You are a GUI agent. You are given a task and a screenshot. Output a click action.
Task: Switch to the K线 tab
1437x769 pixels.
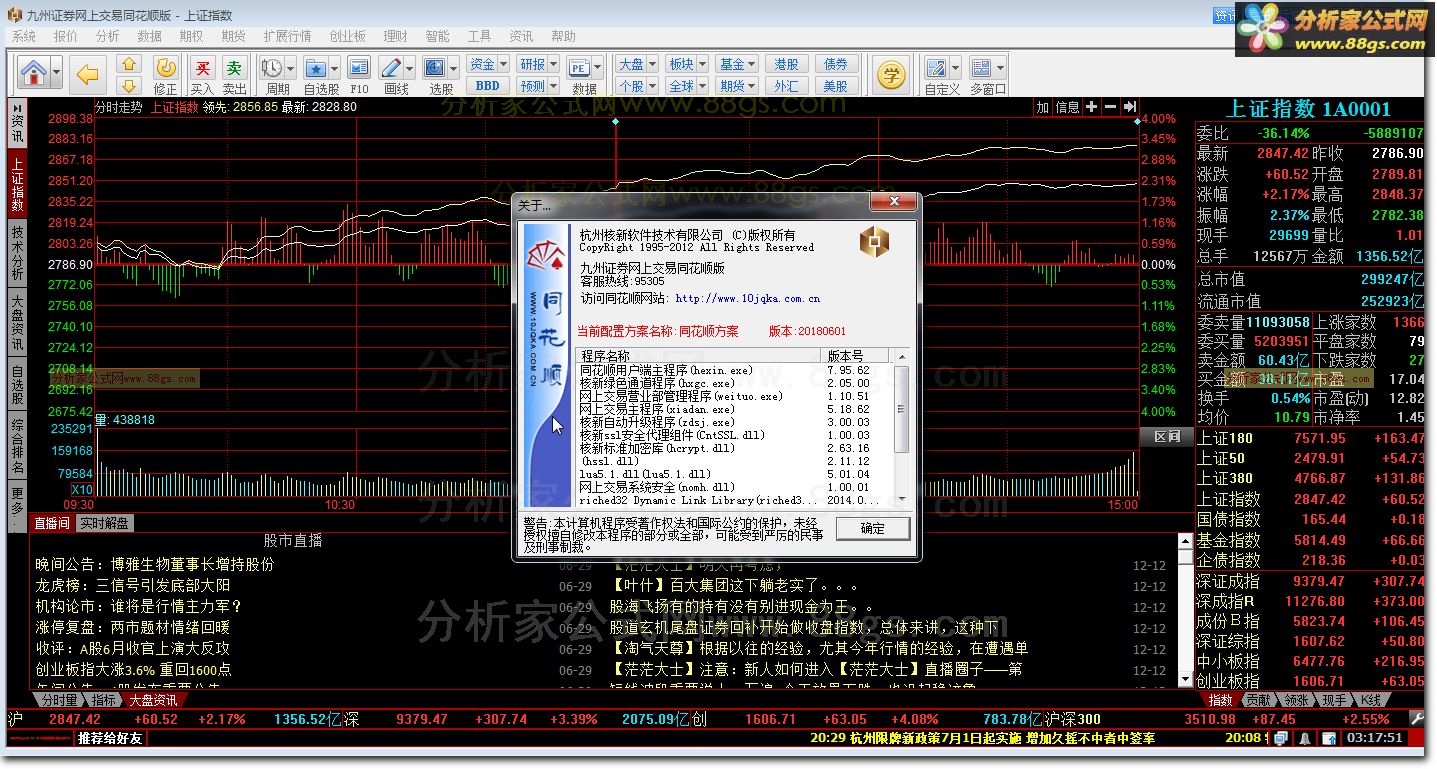tap(1370, 700)
